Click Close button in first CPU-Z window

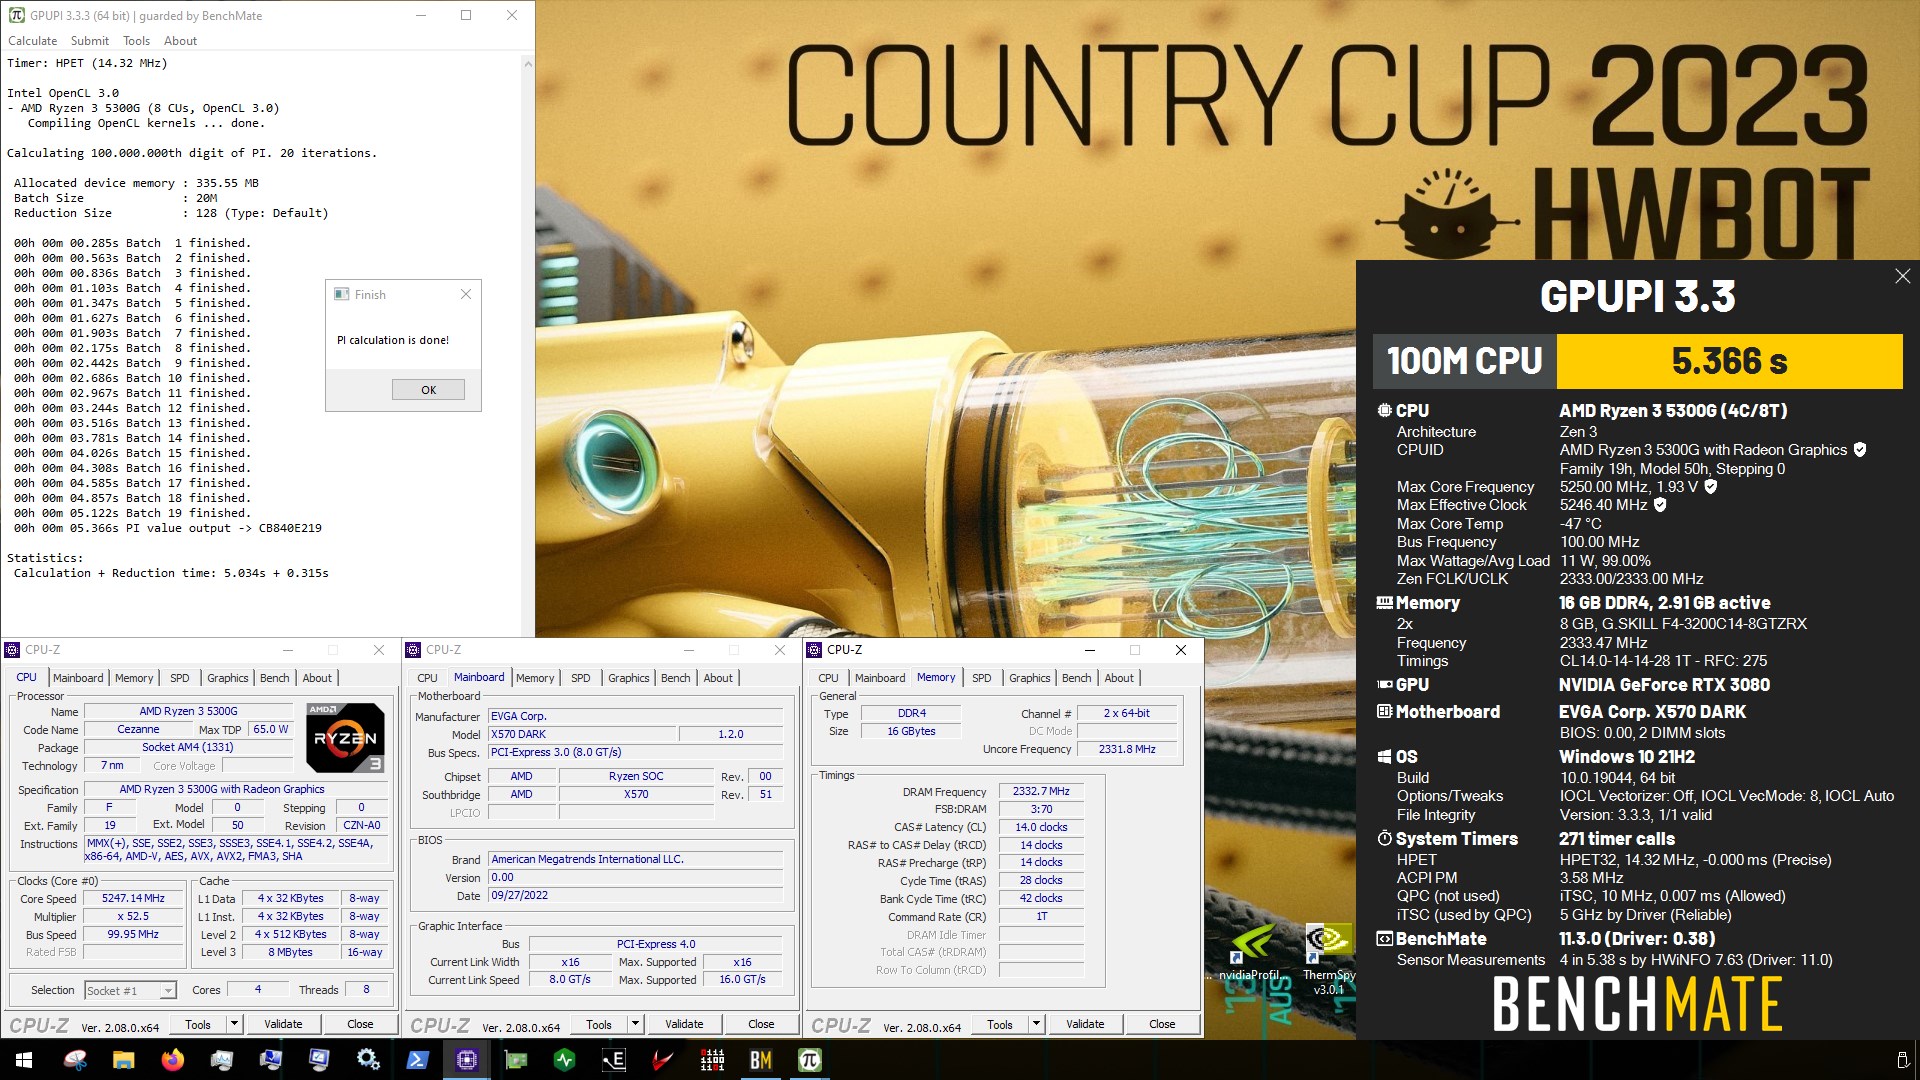click(360, 1024)
